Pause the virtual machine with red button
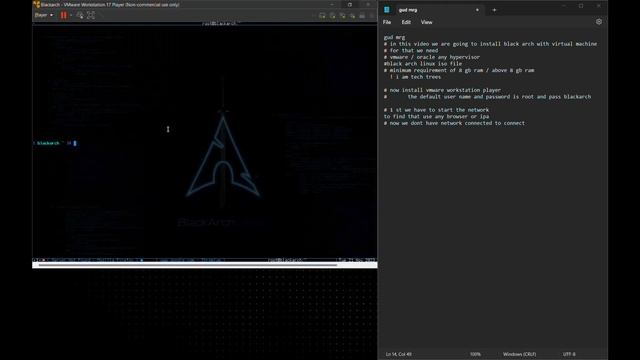The height and width of the screenshot is (360, 640). (x=64, y=15)
